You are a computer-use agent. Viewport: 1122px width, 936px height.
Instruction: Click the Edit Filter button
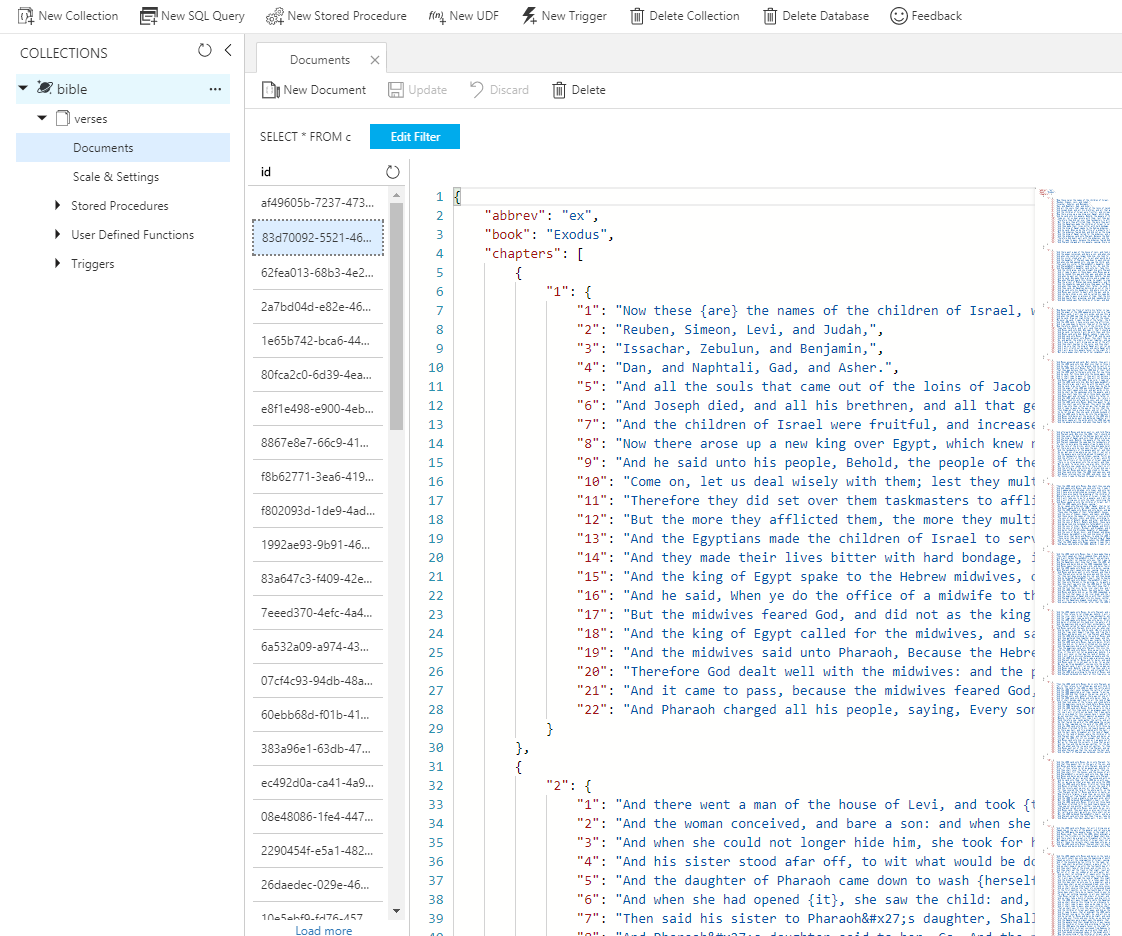(x=414, y=137)
